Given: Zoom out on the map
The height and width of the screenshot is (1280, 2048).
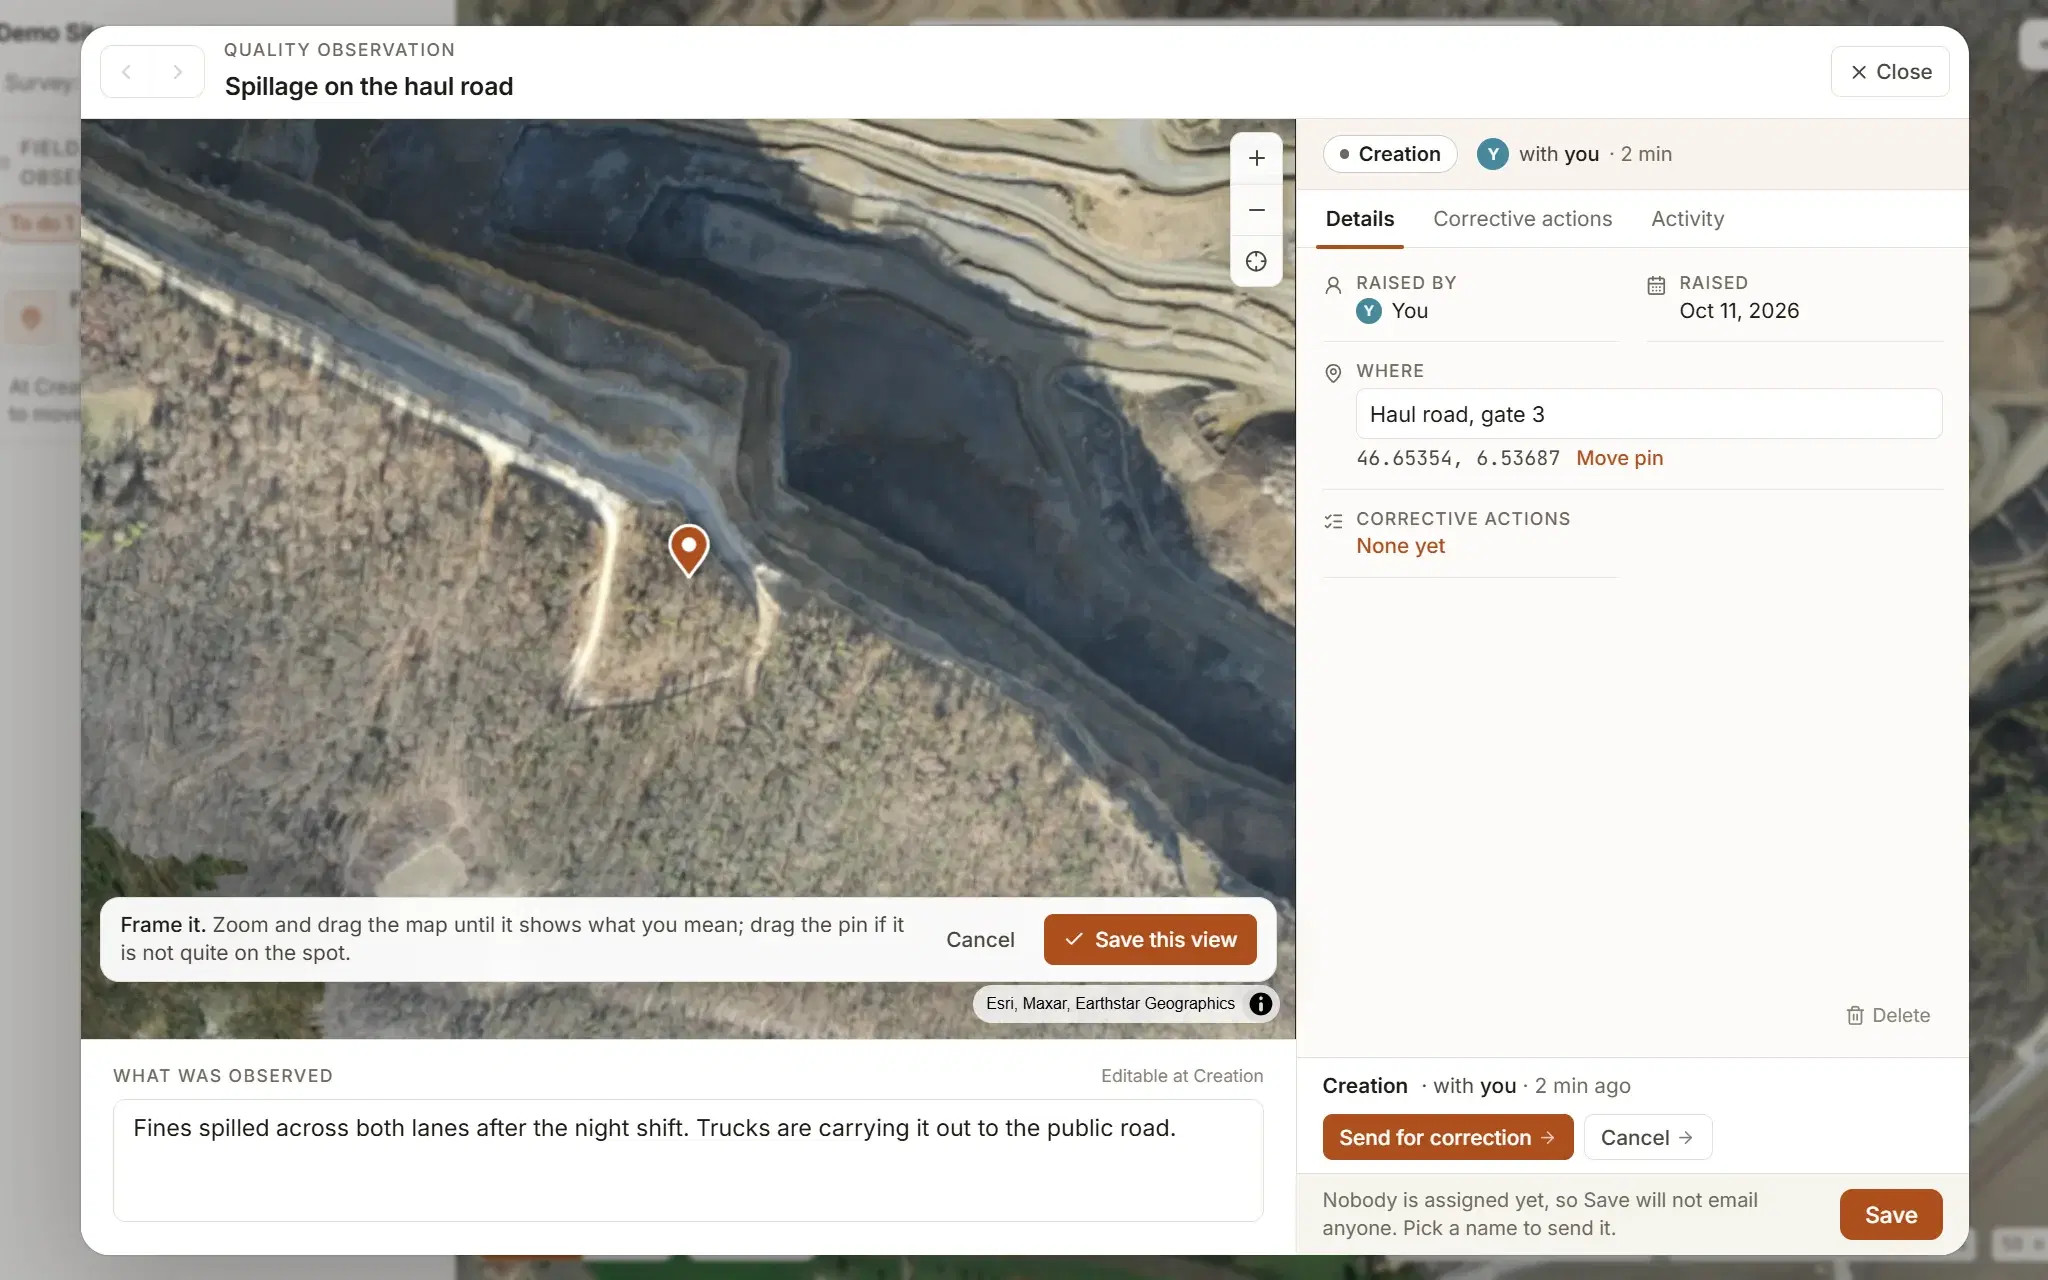Looking at the screenshot, I should (1256, 210).
